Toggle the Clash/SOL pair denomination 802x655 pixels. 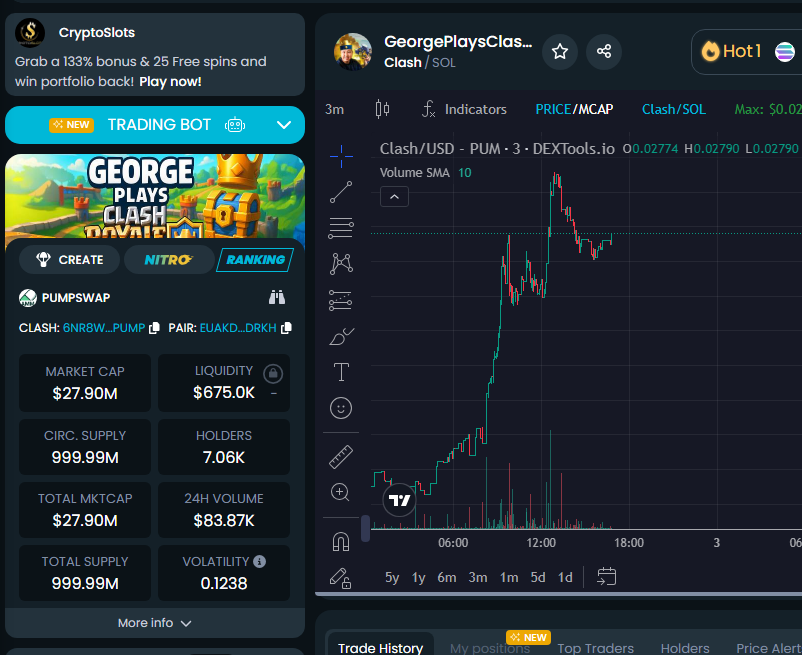point(674,109)
